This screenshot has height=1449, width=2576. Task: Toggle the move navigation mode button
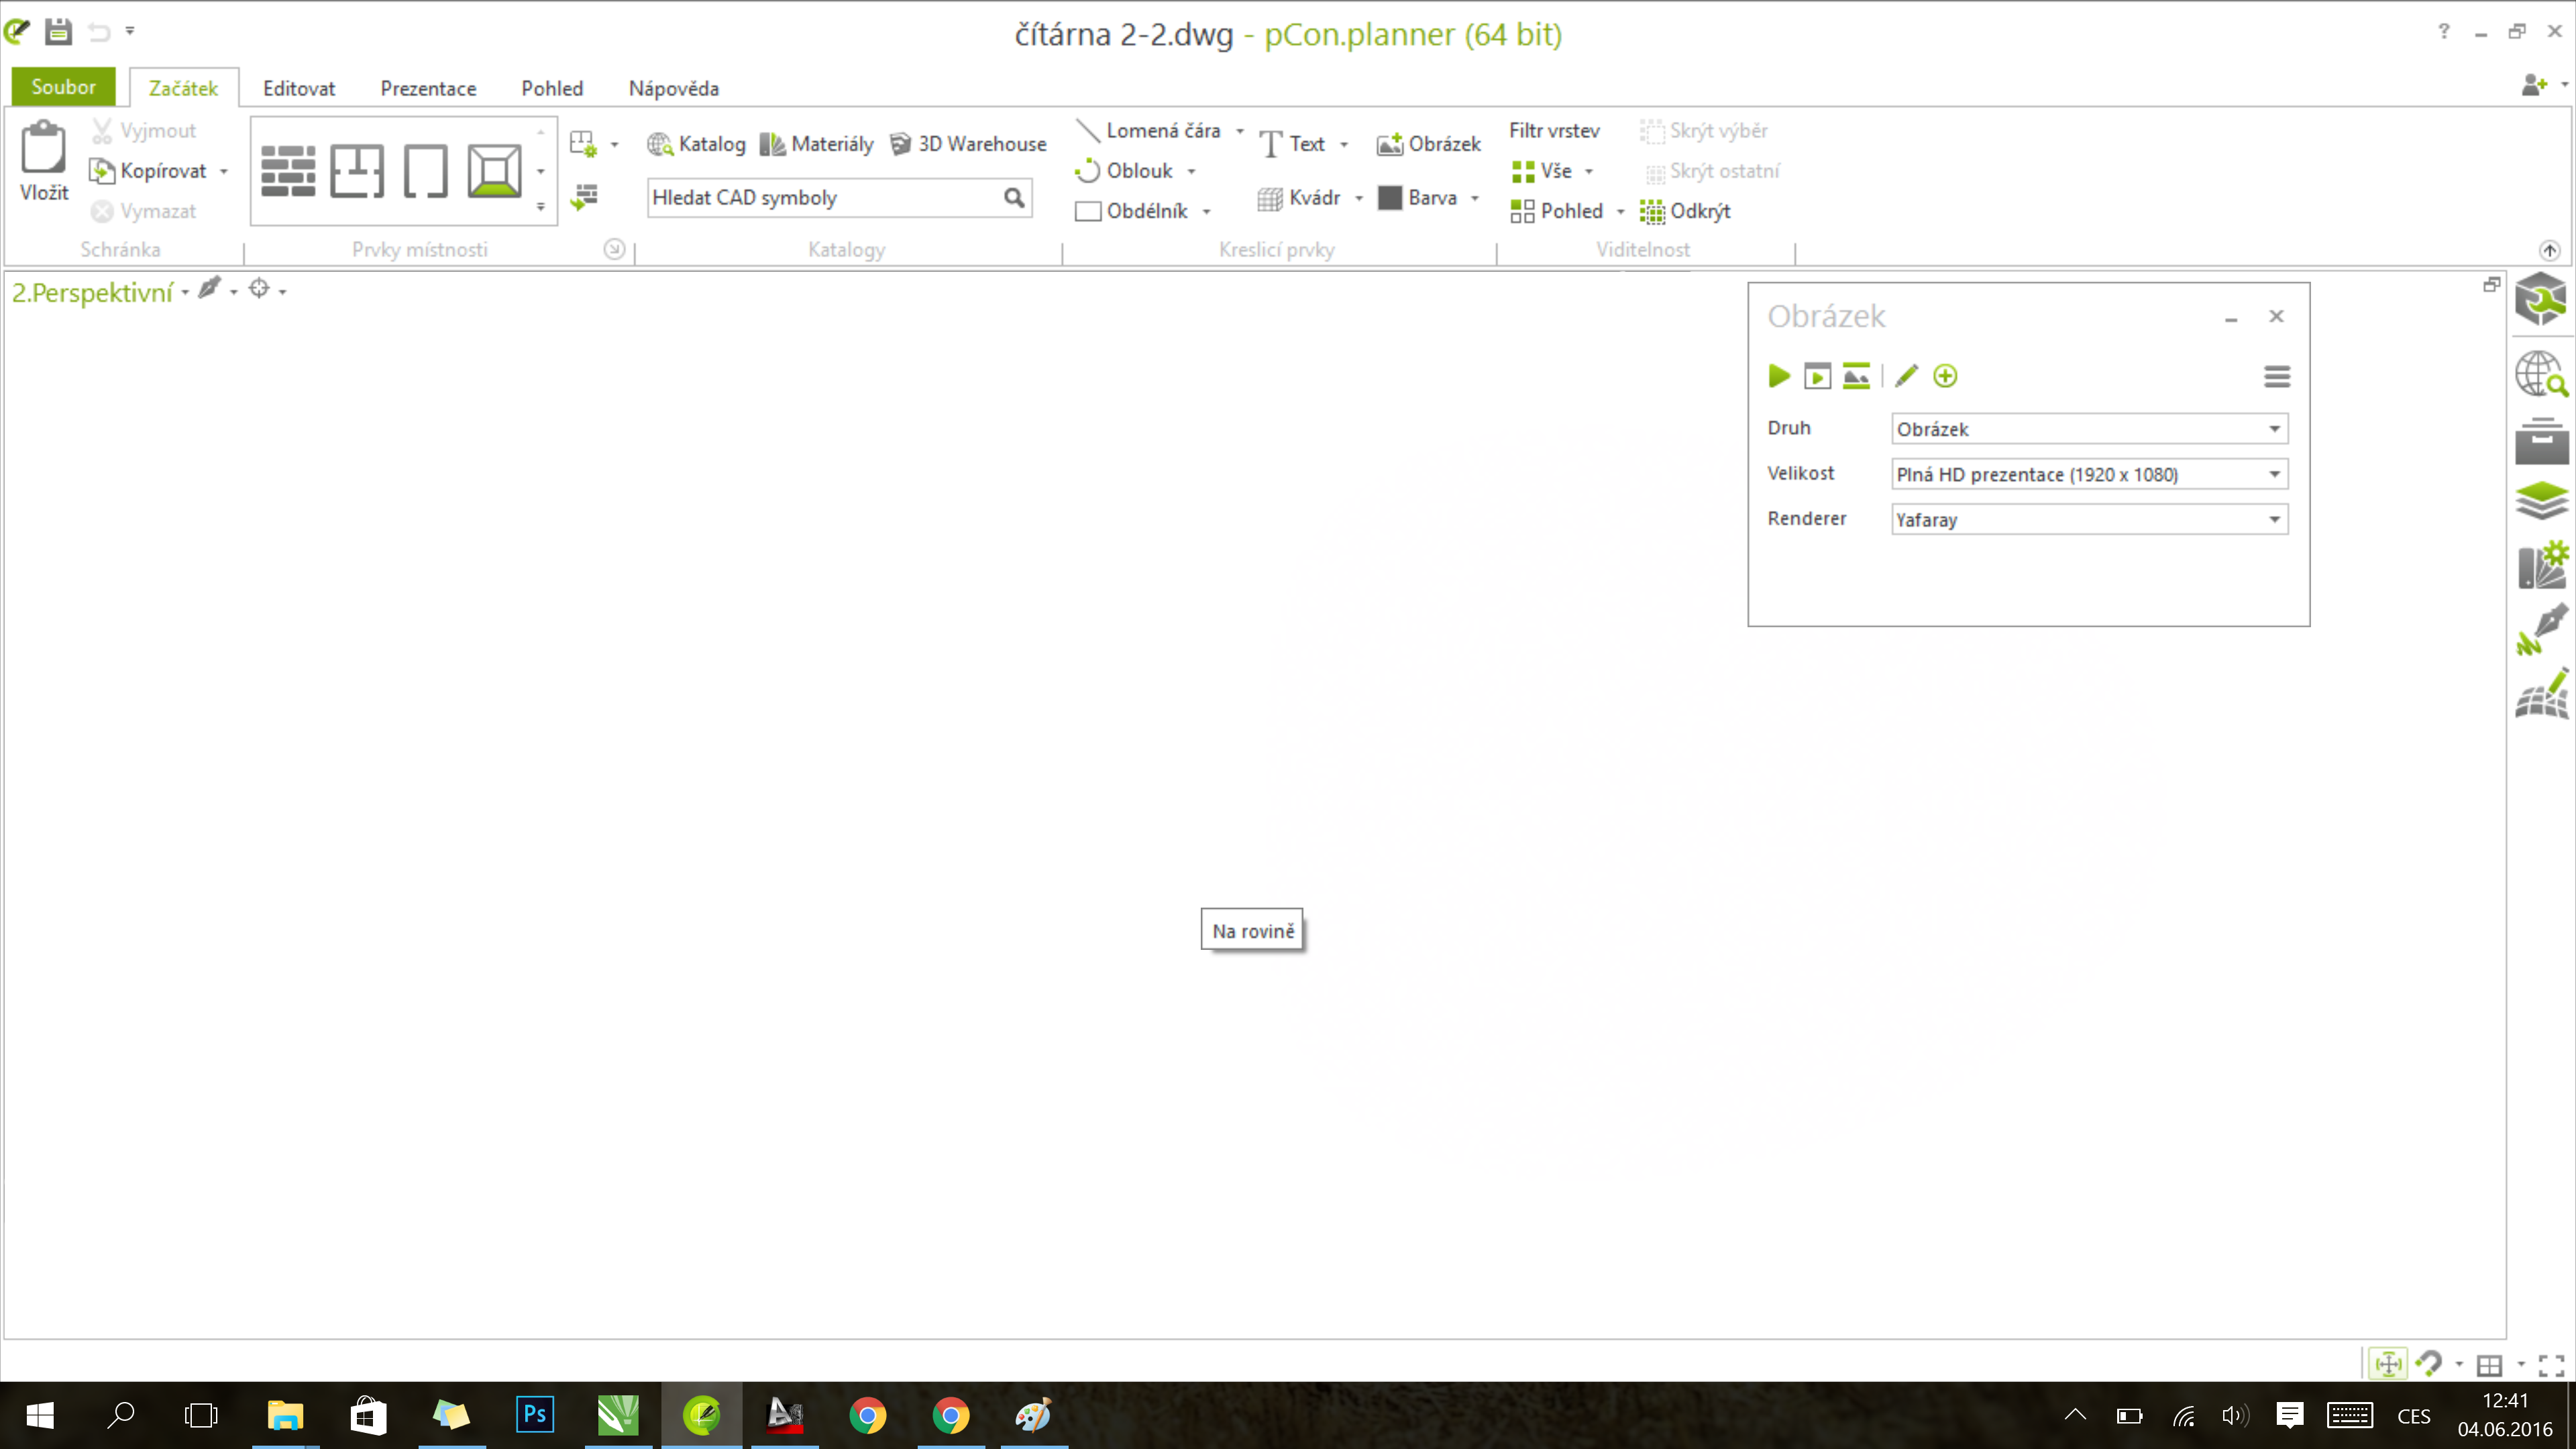coord(2388,1365)
